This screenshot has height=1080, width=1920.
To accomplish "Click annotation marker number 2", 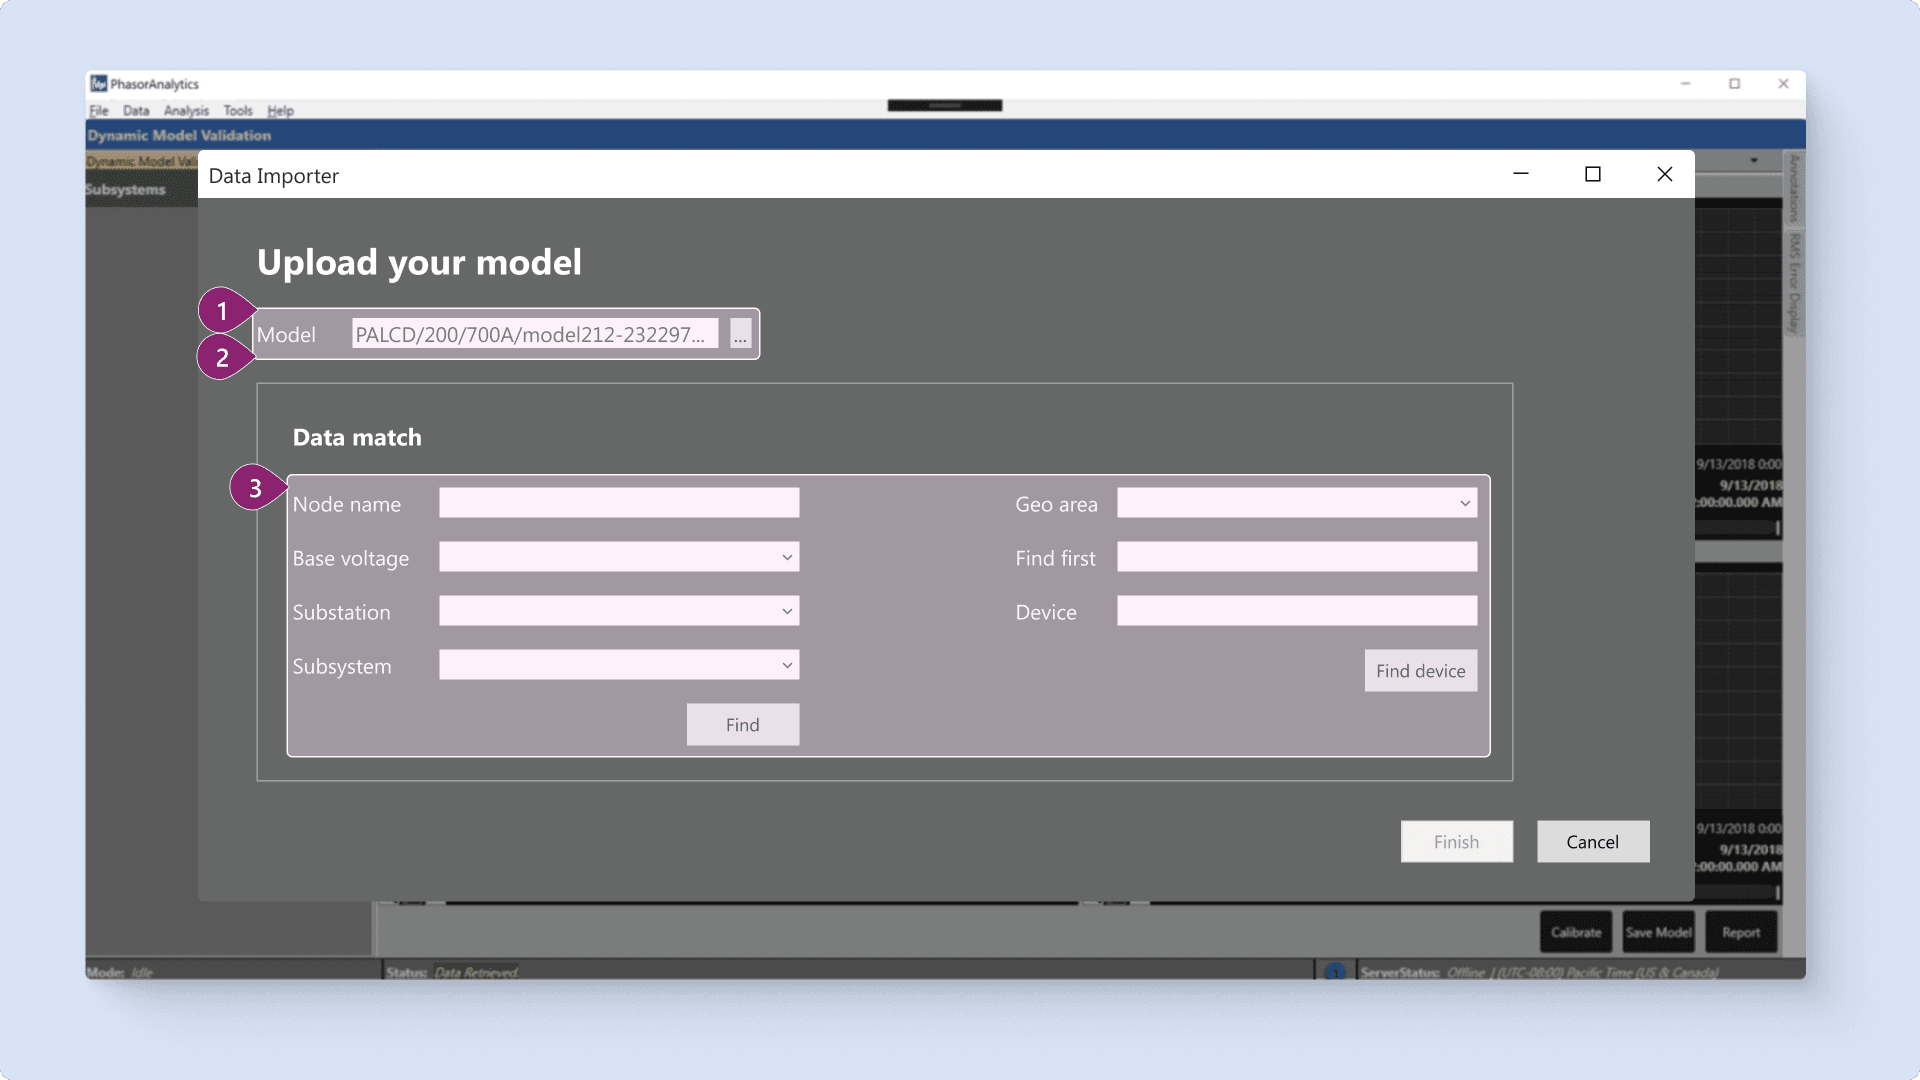I will 223,358.
